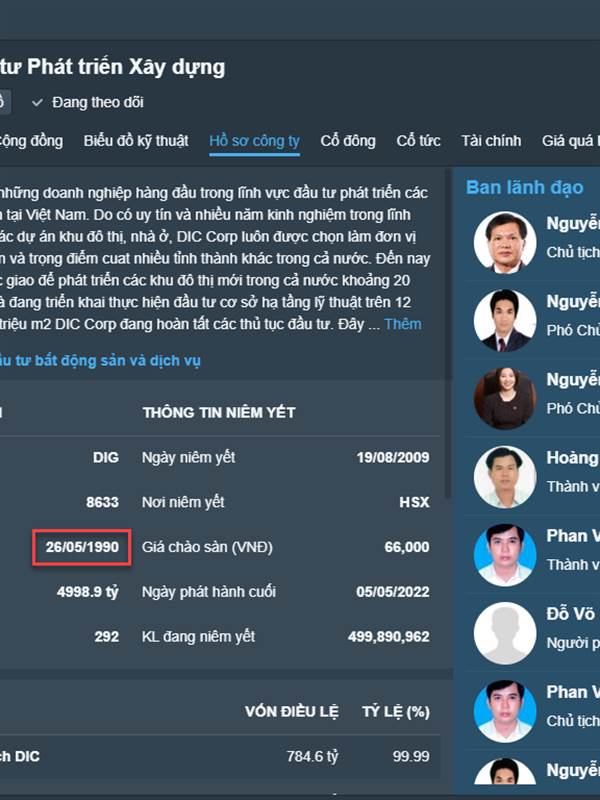Expand description with the Thêm link
The height and width of the screenshot is (800, 600).
pos(403,324)
